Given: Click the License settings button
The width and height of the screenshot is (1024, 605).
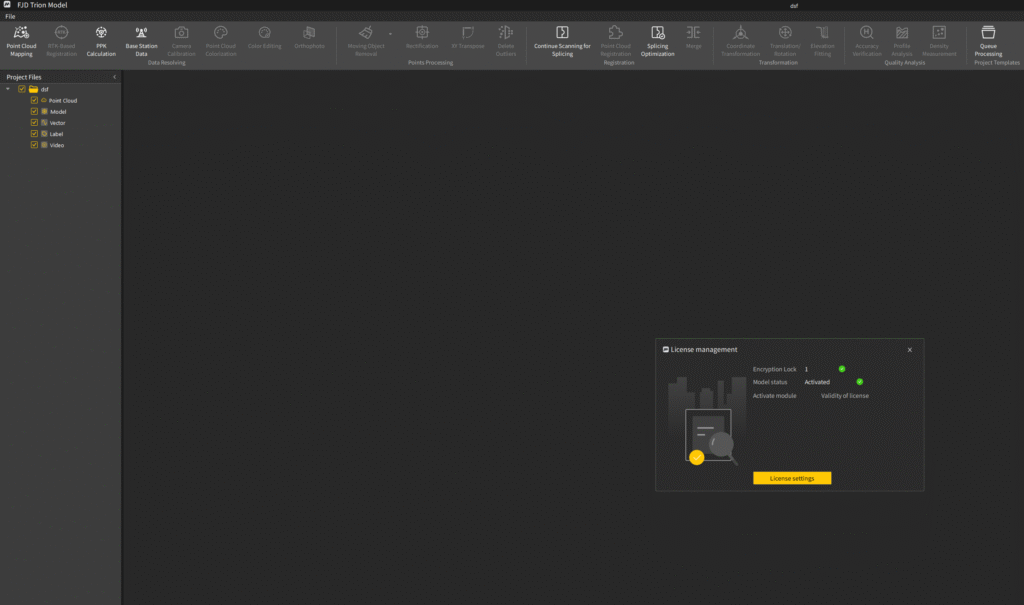Looking at the screenshot, I should pyautogui.click(x=792, y=478).
